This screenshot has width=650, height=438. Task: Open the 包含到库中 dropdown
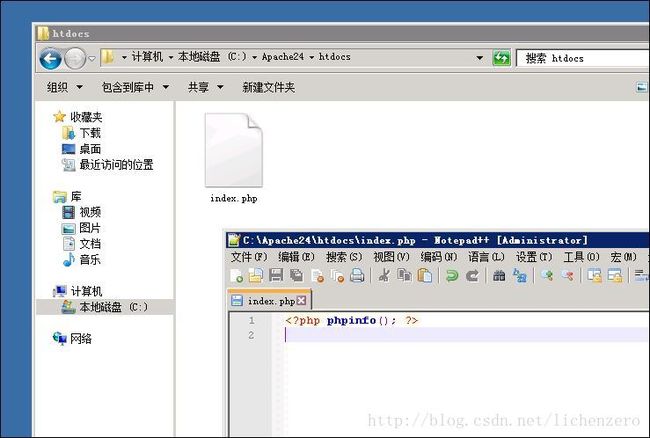(135, 87)
